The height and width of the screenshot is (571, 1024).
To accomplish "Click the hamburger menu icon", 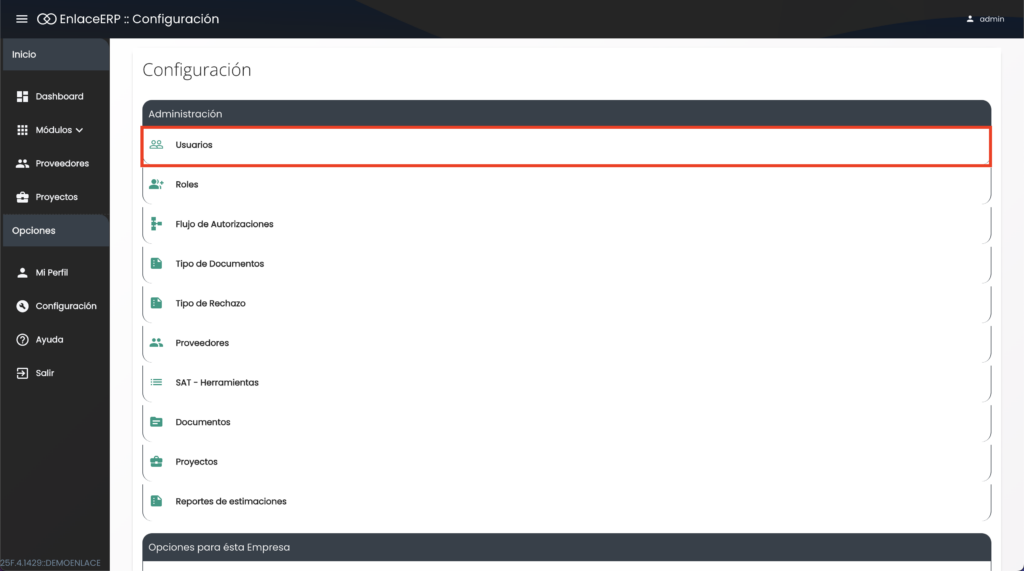I will tap(22, 19).
